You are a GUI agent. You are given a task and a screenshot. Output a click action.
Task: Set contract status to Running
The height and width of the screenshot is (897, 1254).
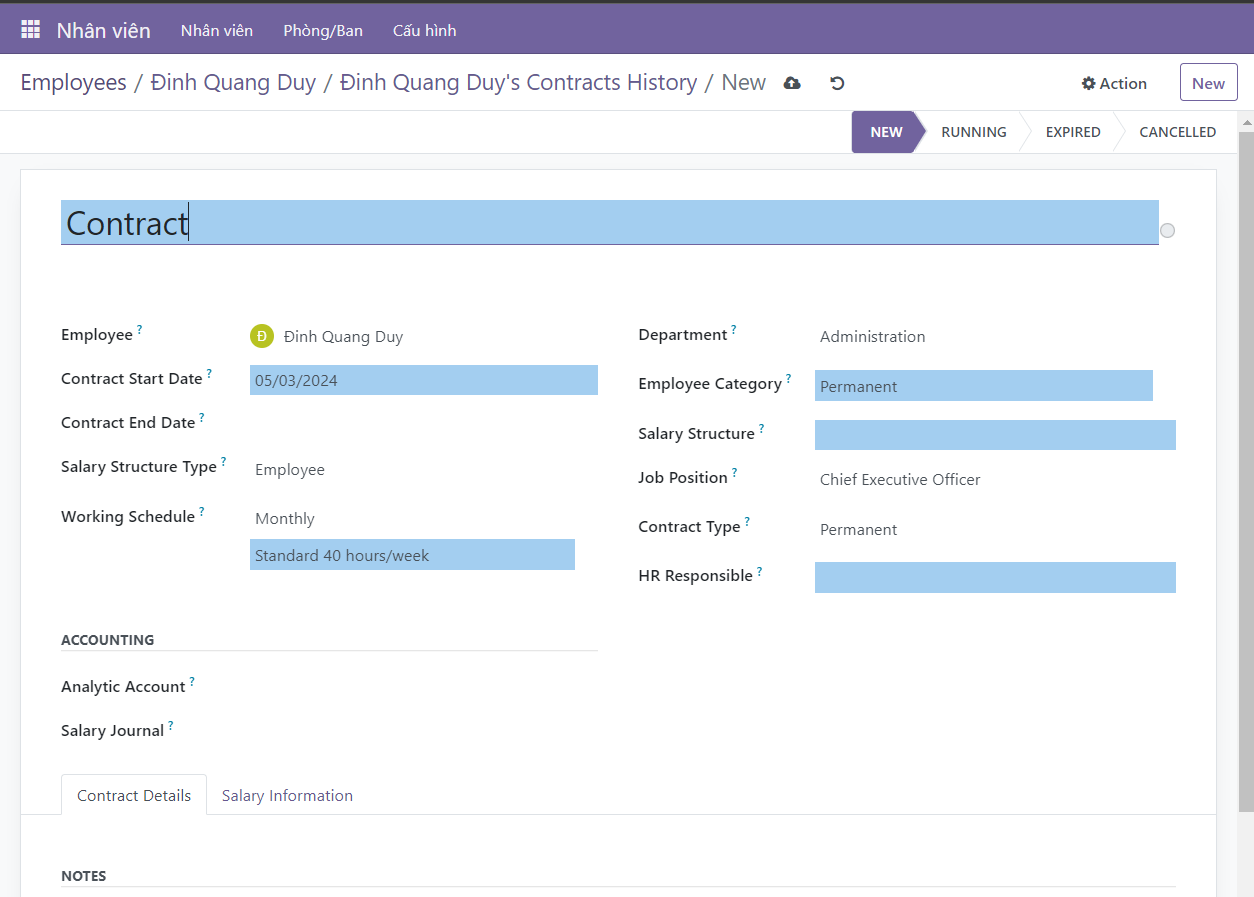[x=973, y=132]
